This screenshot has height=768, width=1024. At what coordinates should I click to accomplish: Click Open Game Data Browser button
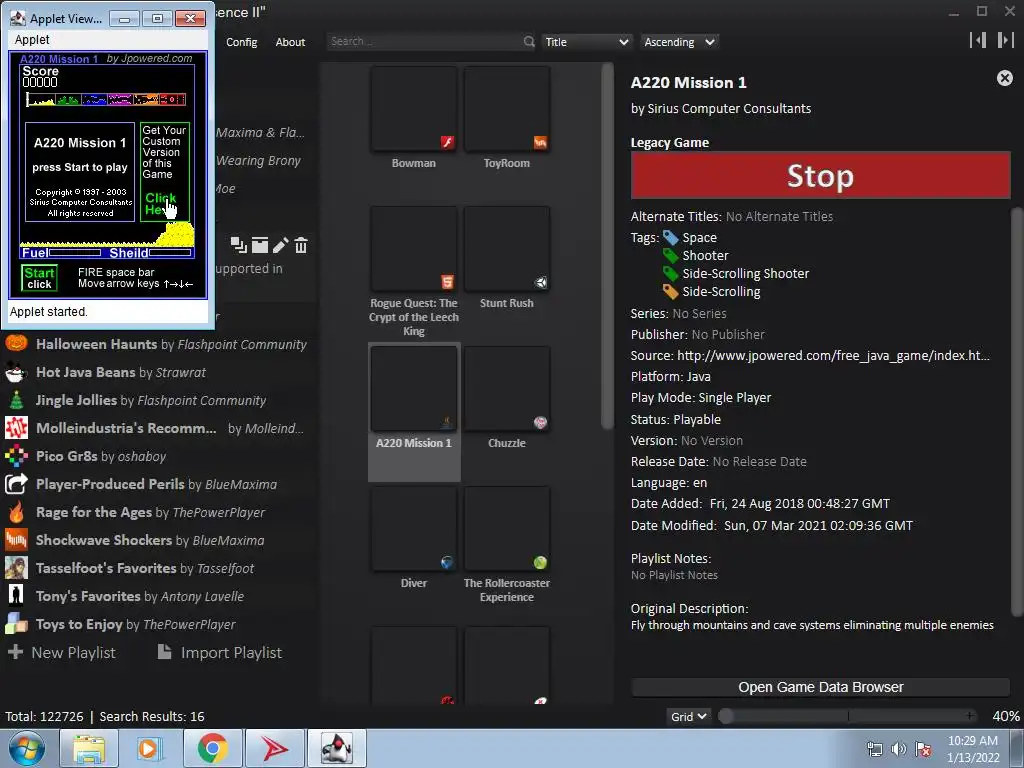click(x=820, y=687)
